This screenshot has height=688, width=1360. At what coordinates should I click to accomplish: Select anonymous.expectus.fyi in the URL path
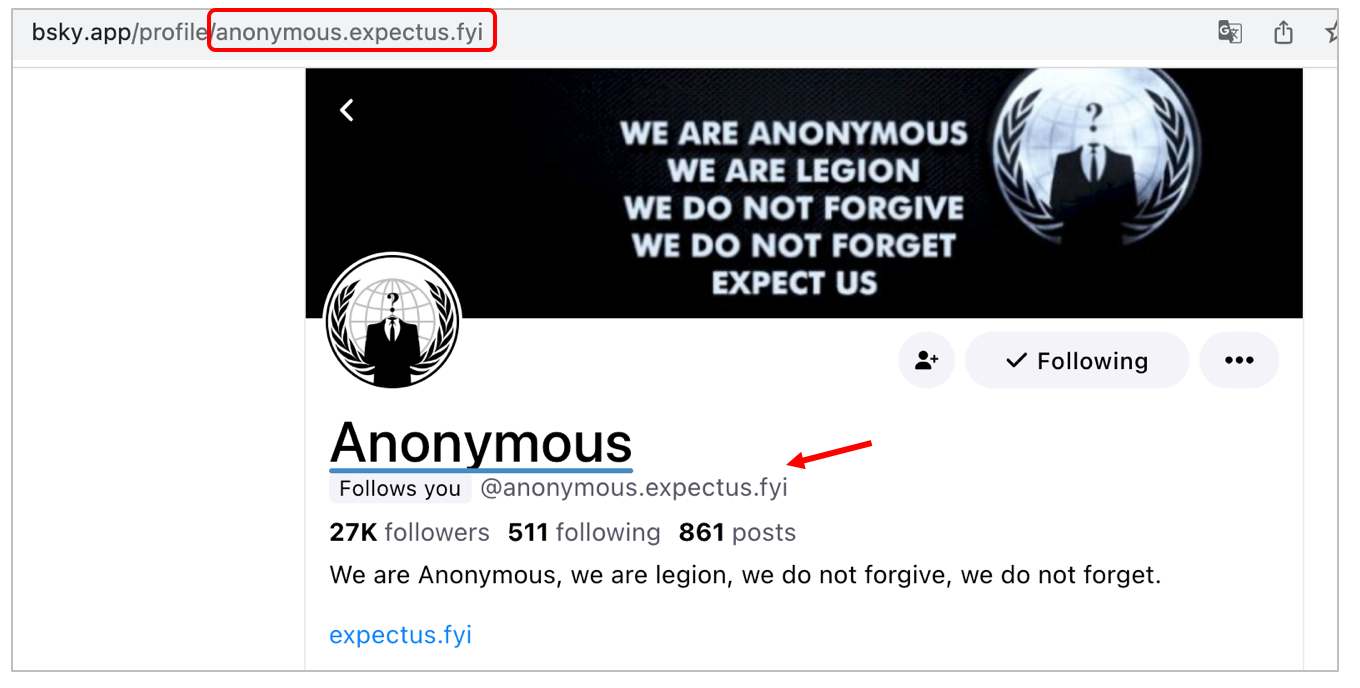[350, 32]
